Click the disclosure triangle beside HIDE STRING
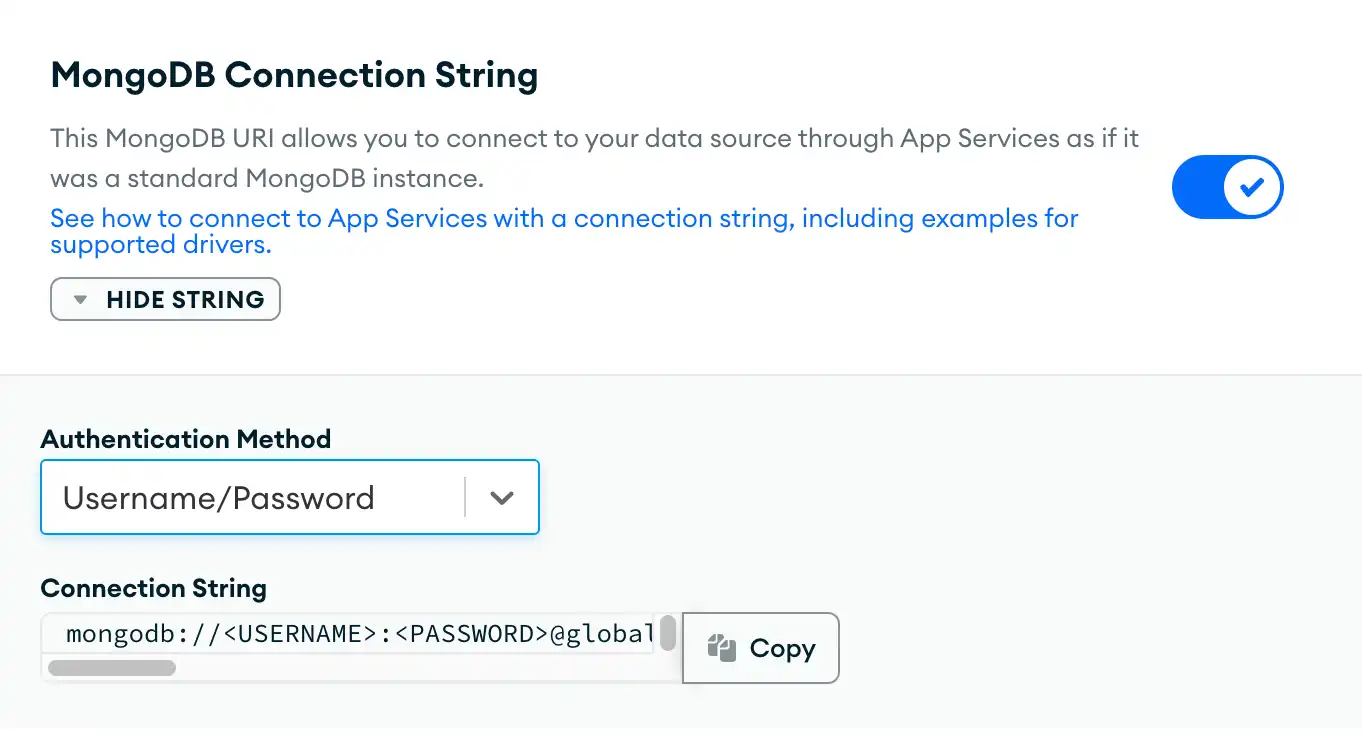 click(x=80, y=299)
